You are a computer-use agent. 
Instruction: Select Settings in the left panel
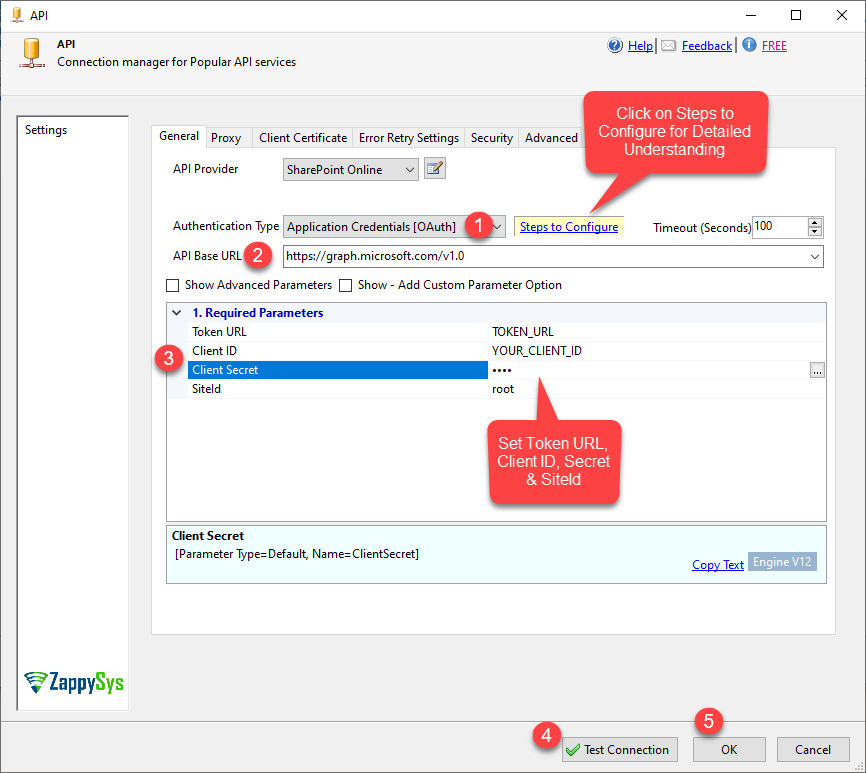tap(46, 130)
